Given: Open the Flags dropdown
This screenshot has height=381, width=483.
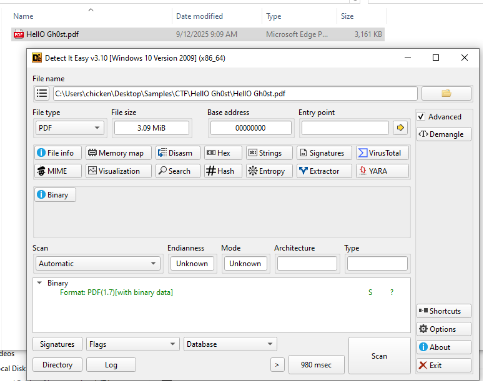Looking at the screenshot, I should pyautogui.click(x=133, y=344).
